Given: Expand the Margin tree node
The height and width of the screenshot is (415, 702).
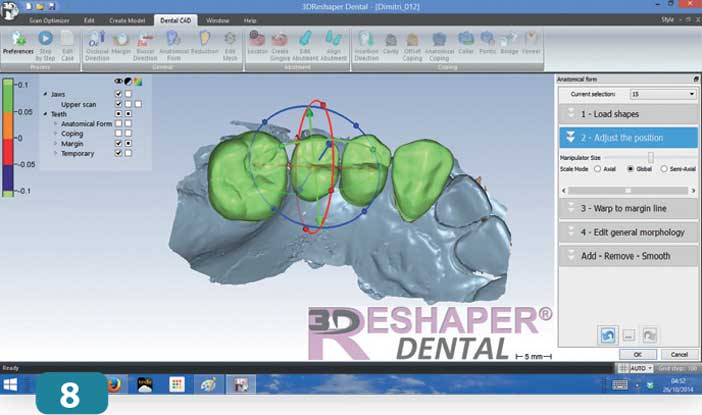Looking at the screenshot, I should pos(56,143).
